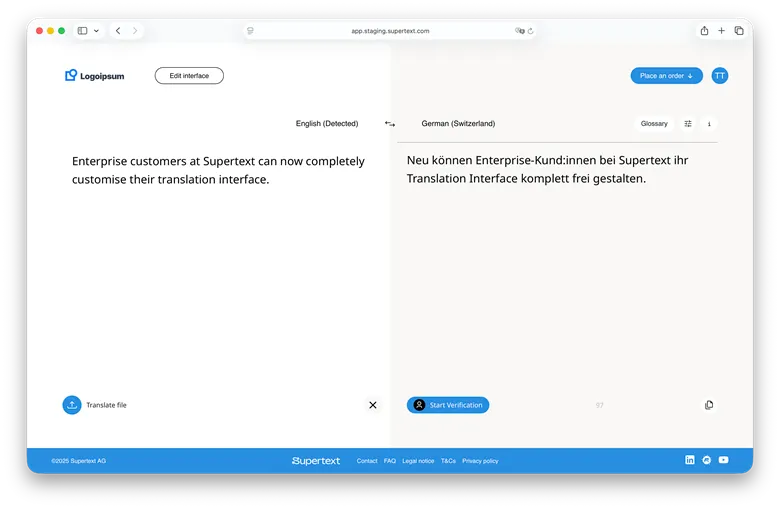
Task: Click the ©2025 Supertext AG text
Action: (x=79, y=461)
